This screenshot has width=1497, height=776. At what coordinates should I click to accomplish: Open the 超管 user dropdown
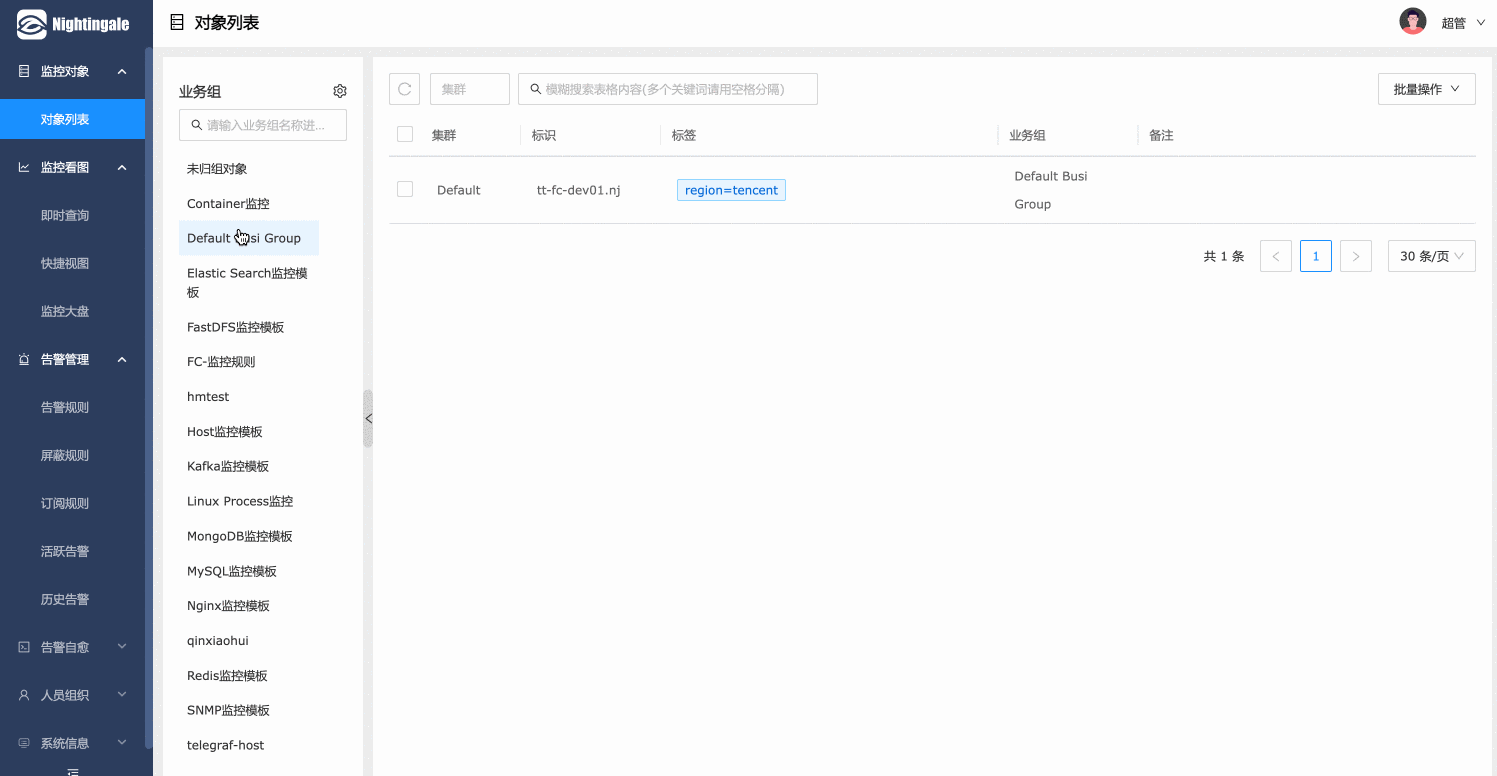[1463, 23]
